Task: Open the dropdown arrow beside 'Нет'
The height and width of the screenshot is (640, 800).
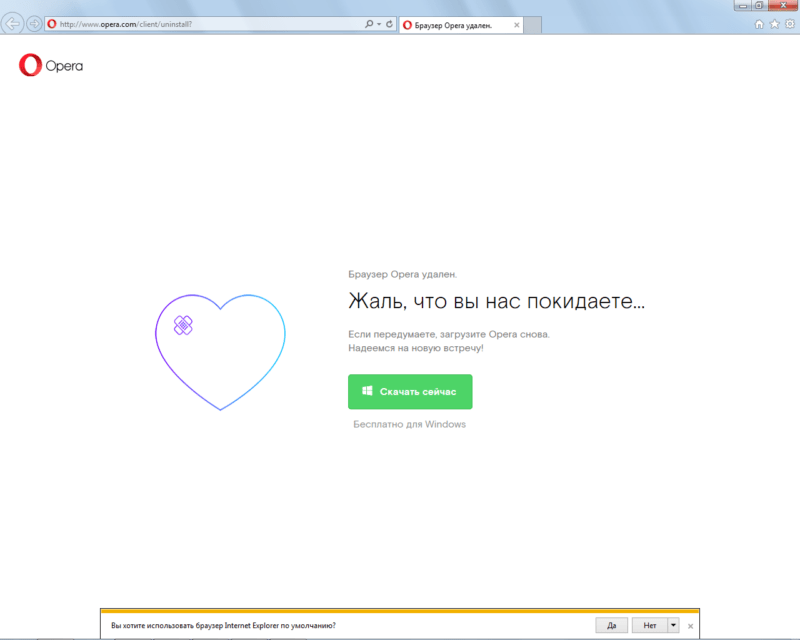Action: tap(673, 625)
